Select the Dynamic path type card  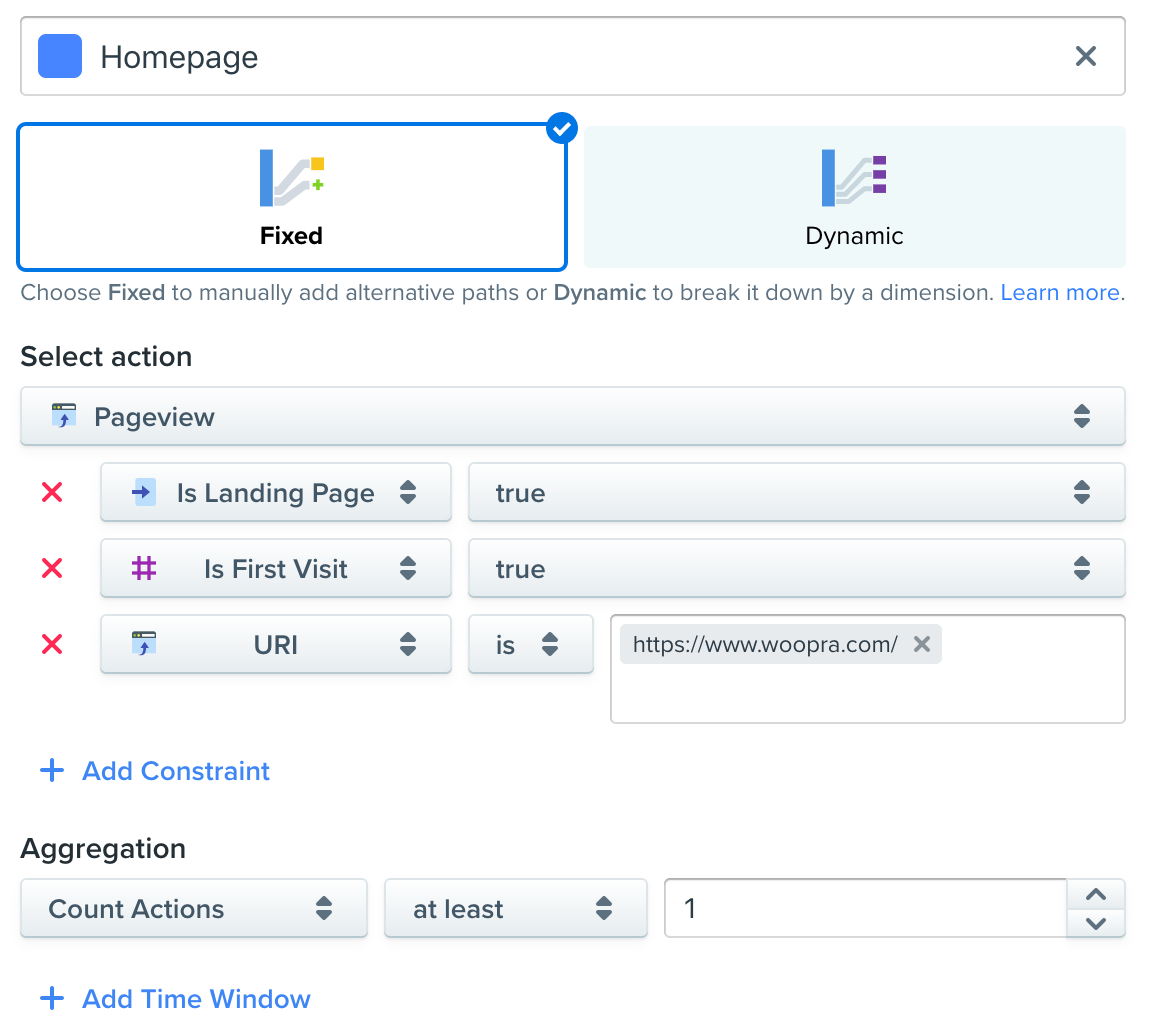[x=854, y=198]
